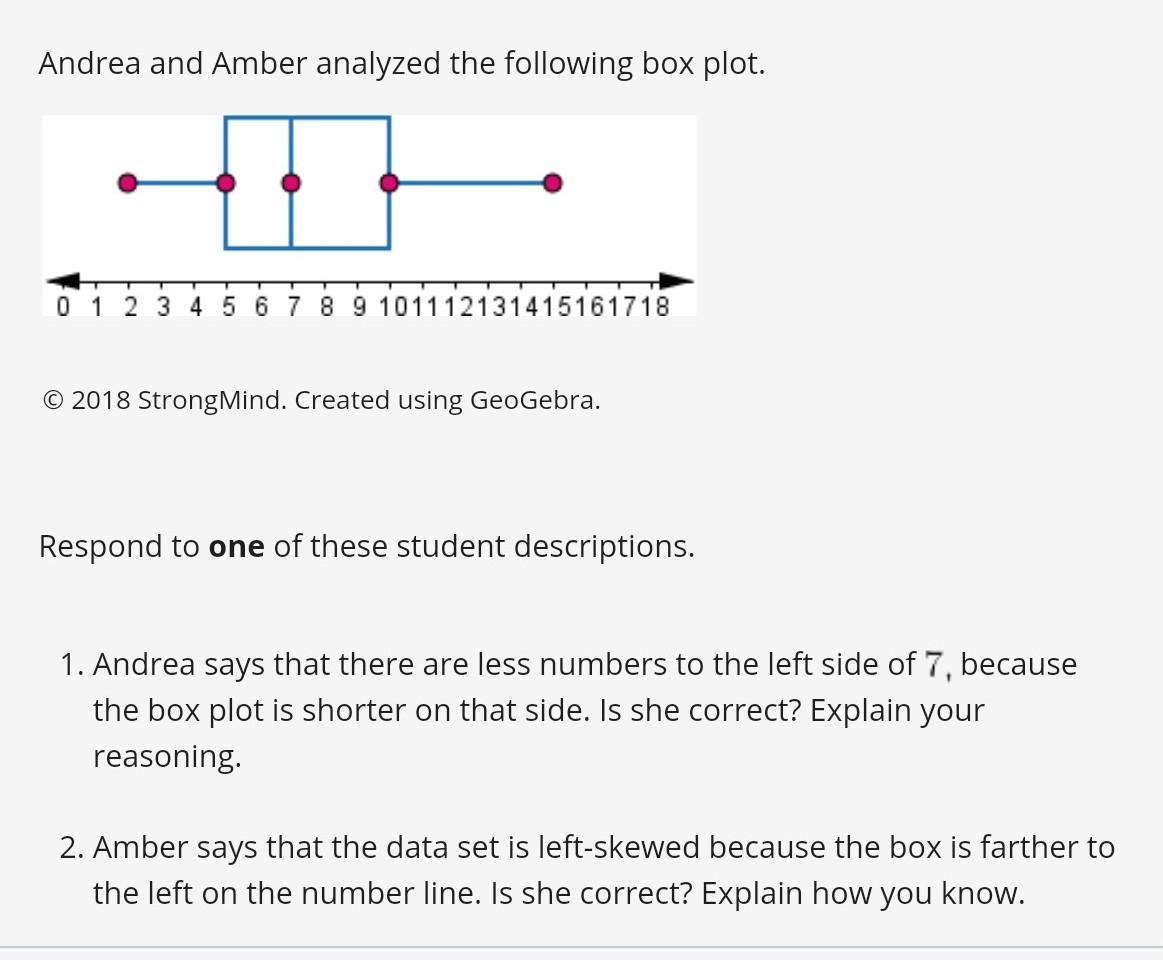Click the bold word "one"

coord(236,547)
